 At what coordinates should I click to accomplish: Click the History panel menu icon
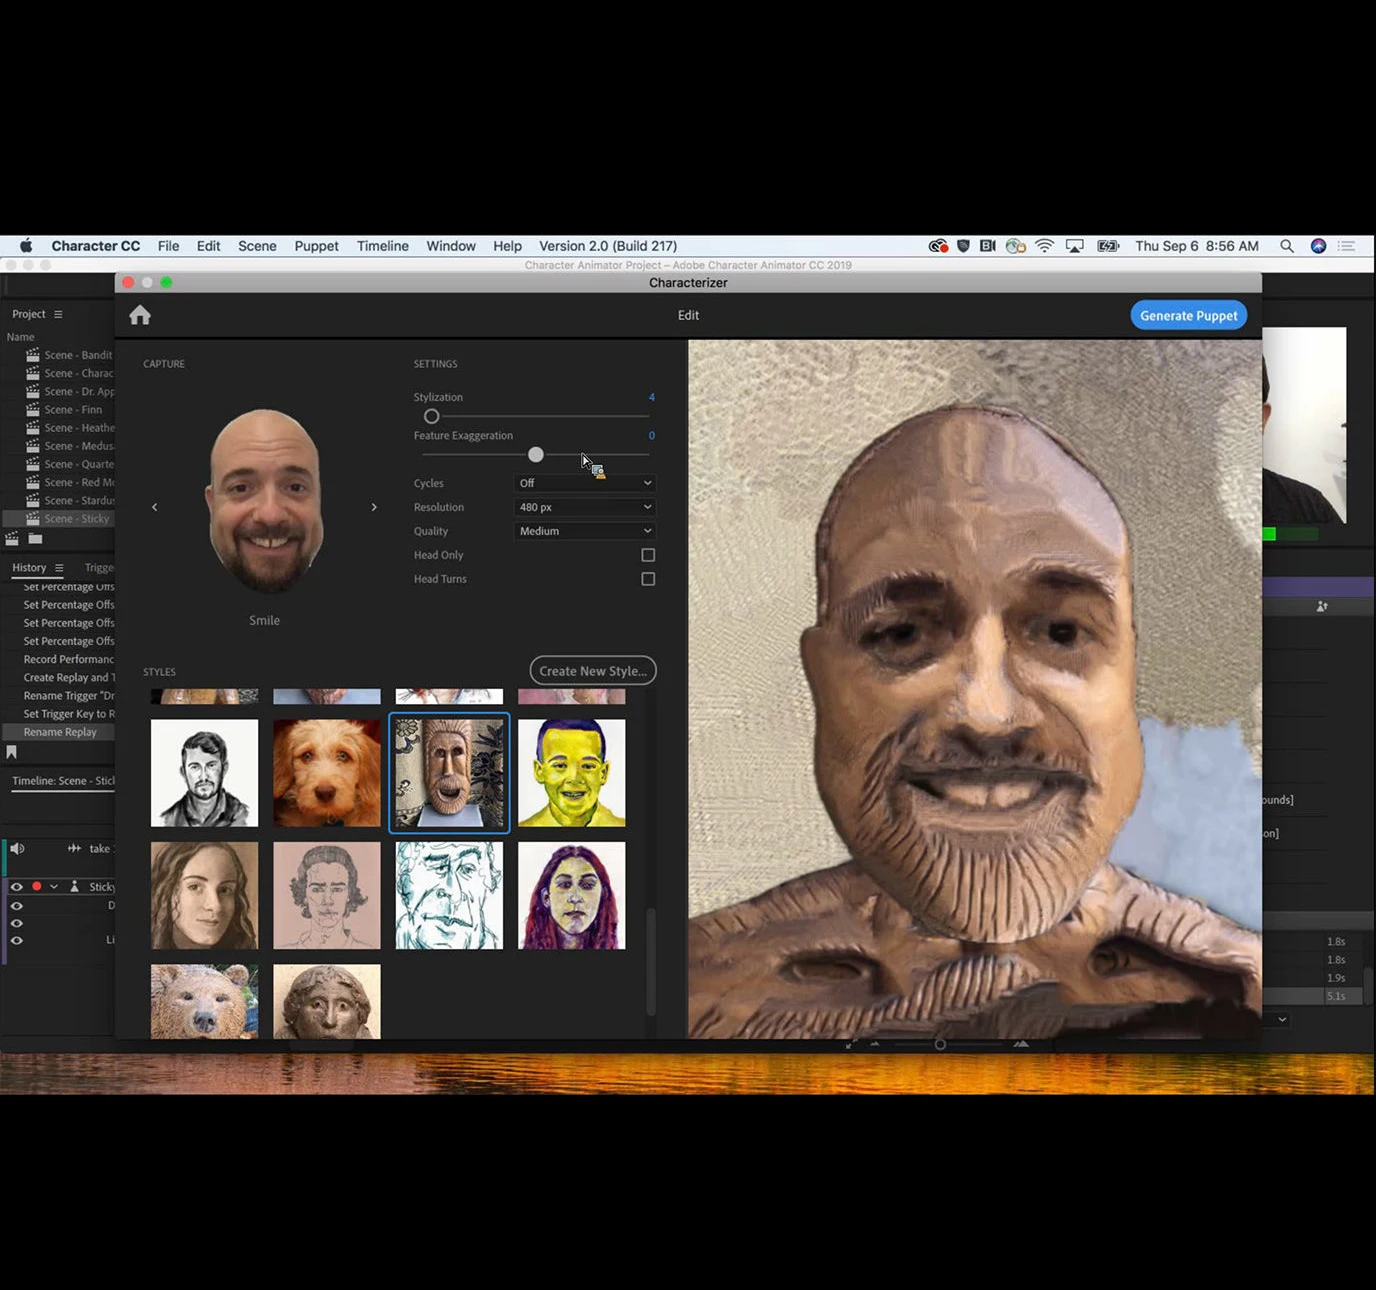tap(59, 568)
